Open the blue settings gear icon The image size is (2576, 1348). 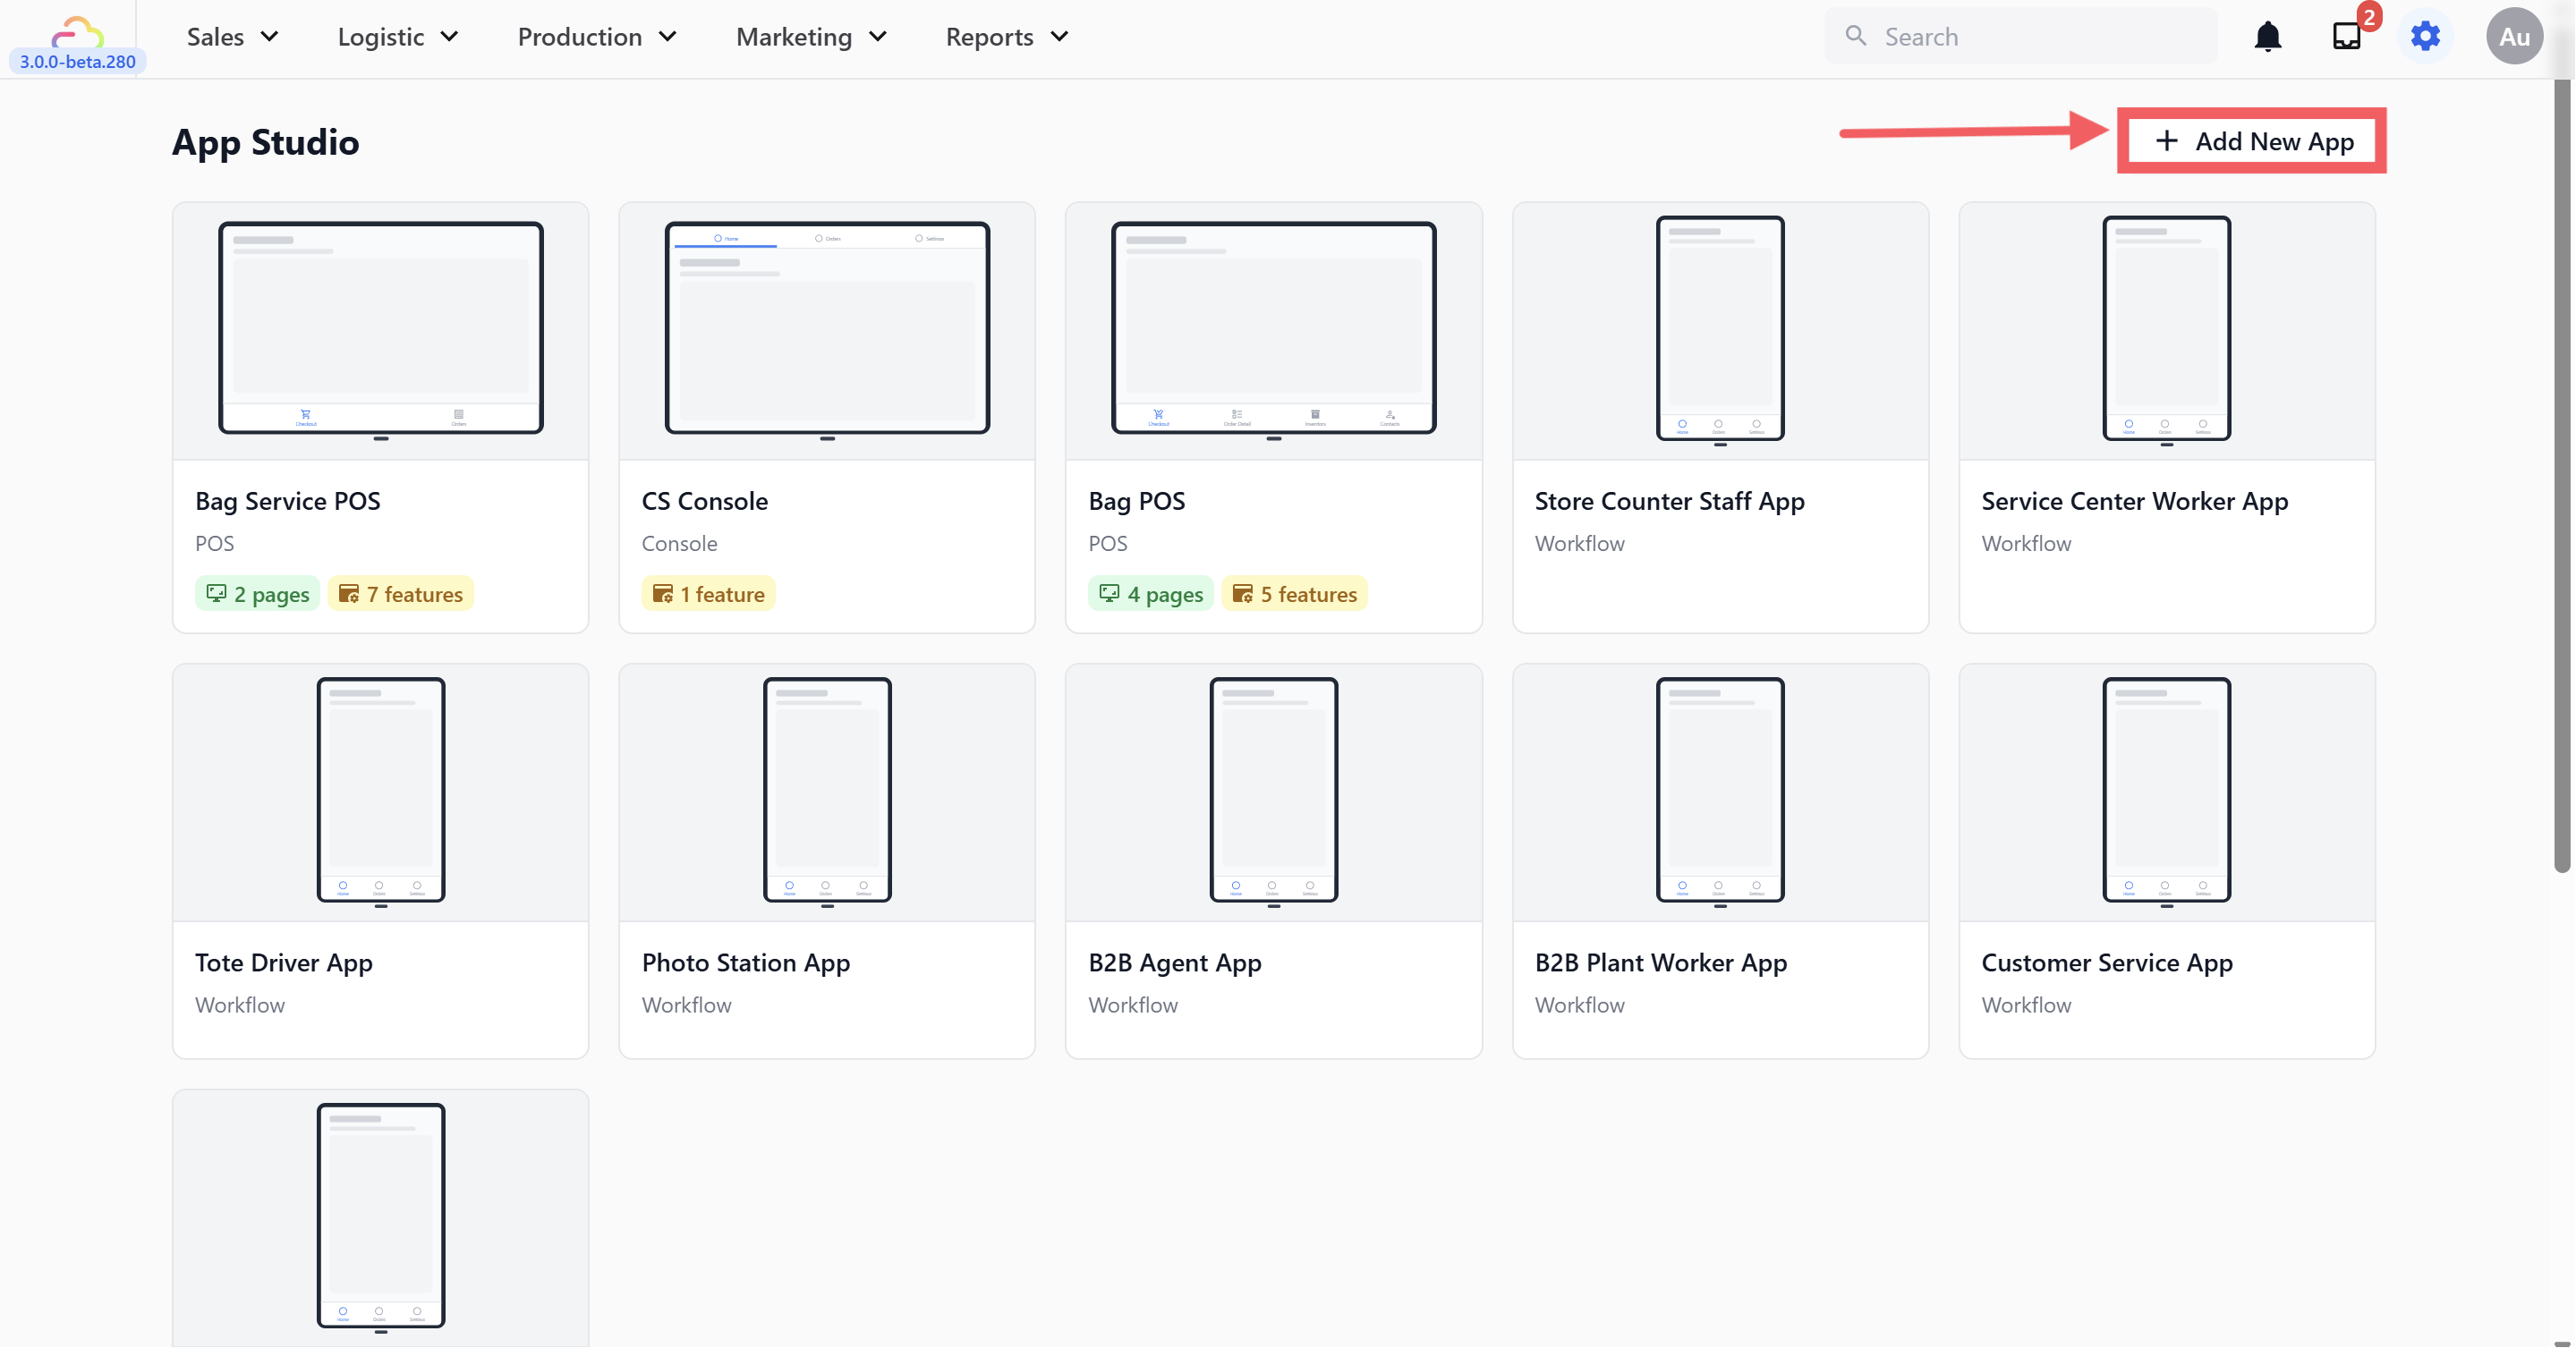click(2425, 37)
